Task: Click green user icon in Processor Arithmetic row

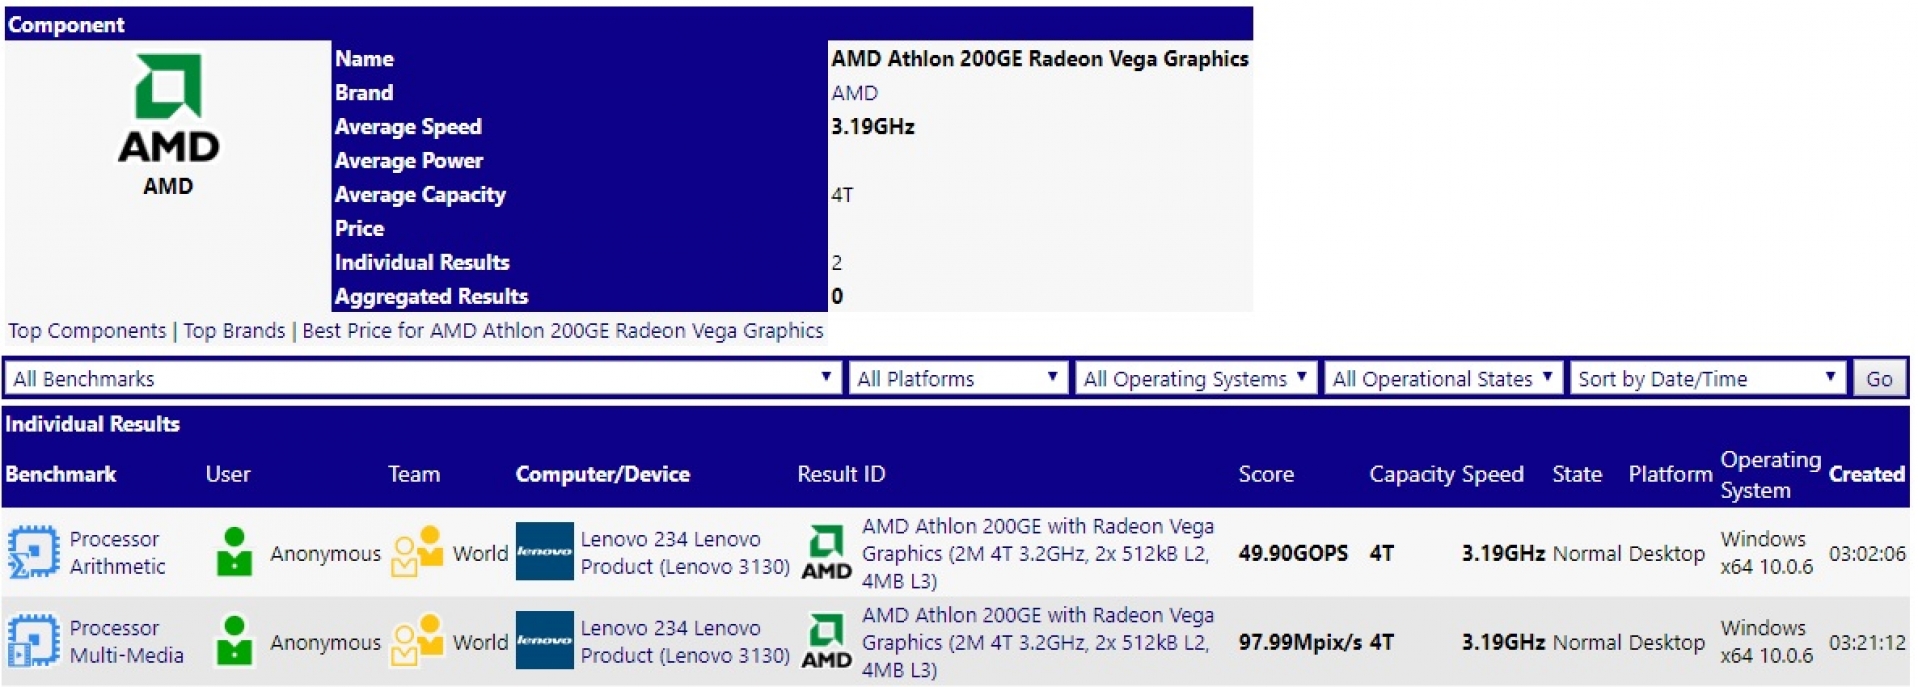Action: point(234,552)
